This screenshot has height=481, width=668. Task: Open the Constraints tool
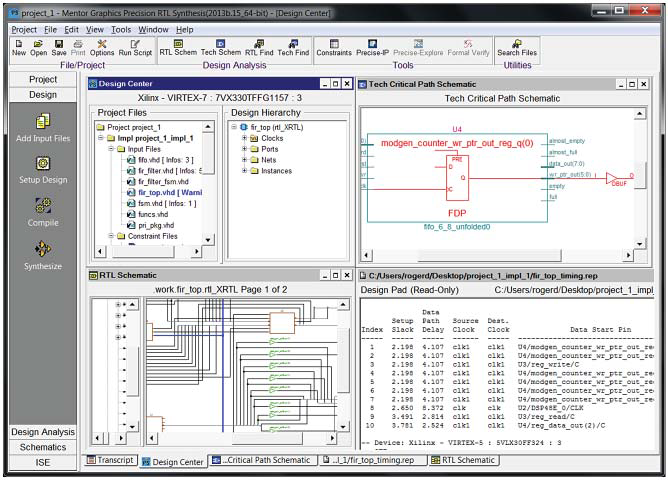(334, 47)
